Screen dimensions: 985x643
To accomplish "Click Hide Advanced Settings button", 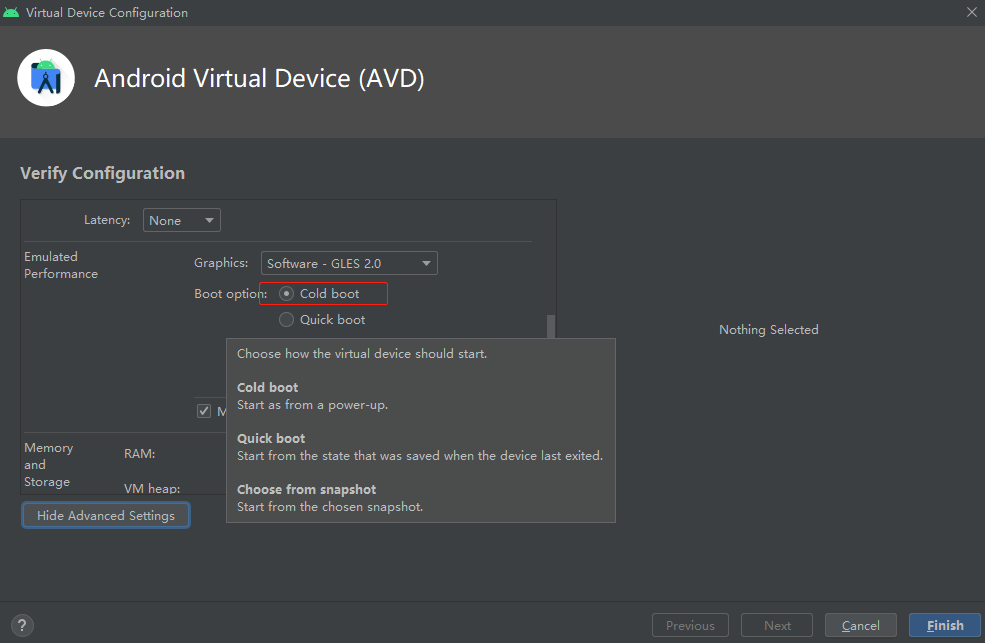I will click(106, 516).
